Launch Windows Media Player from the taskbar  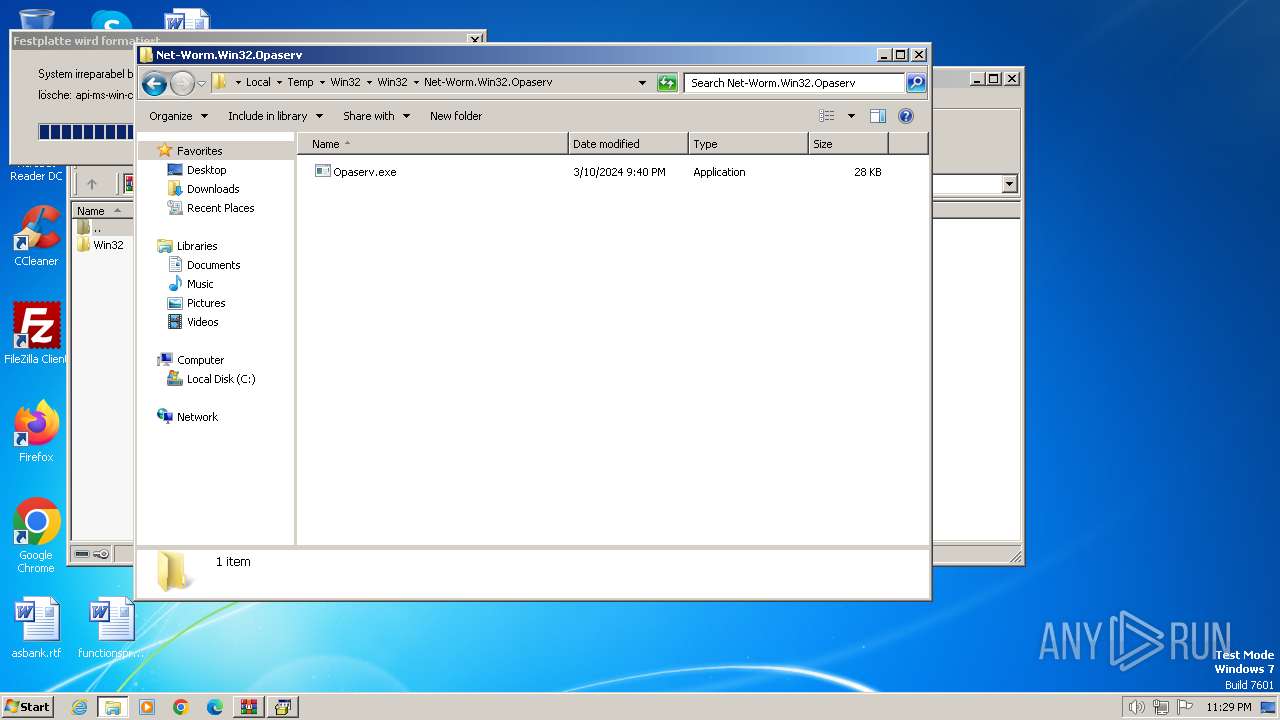tap(147, 707)
